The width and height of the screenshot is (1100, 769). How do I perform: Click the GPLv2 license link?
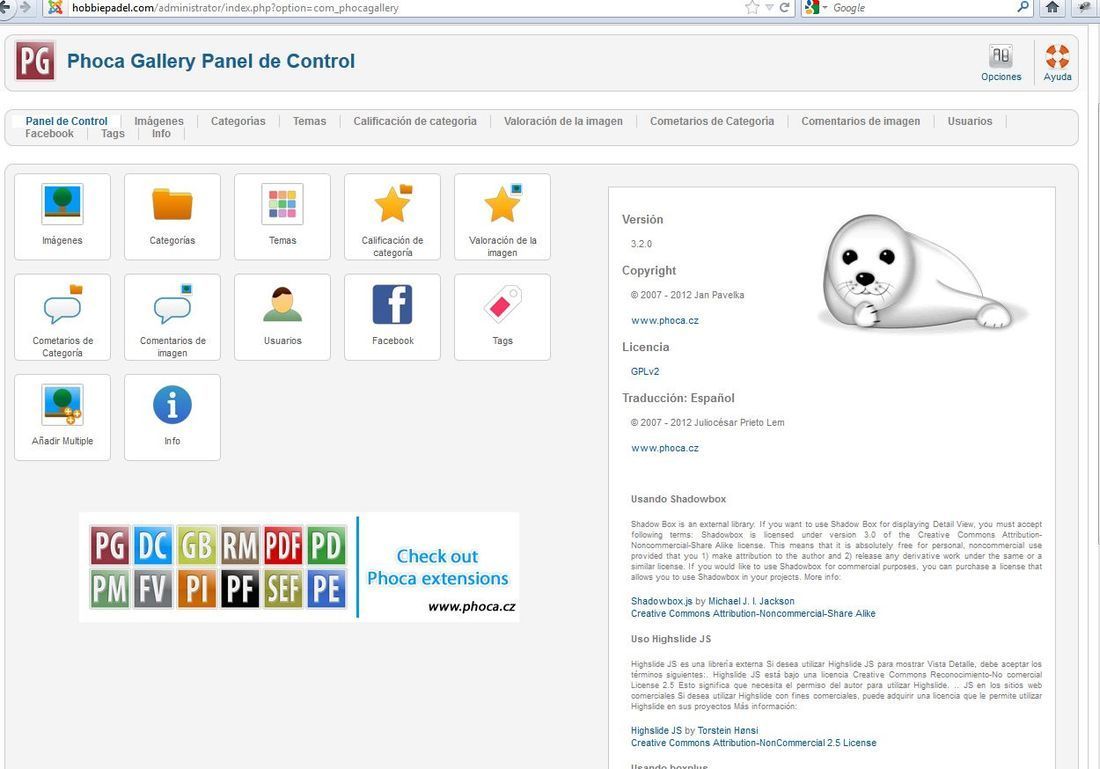tap(645, 371)
